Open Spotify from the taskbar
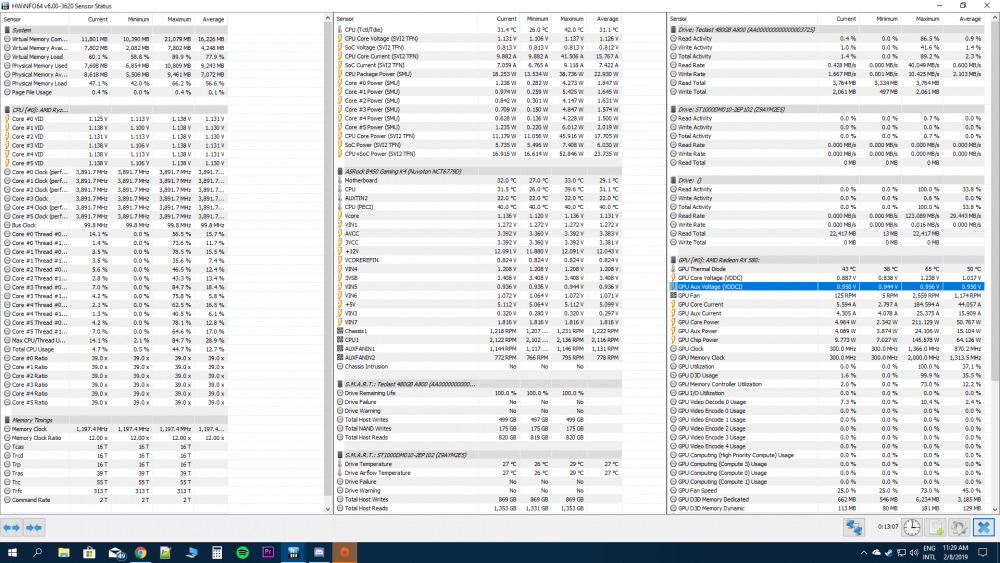 click(x=242, y=552)
